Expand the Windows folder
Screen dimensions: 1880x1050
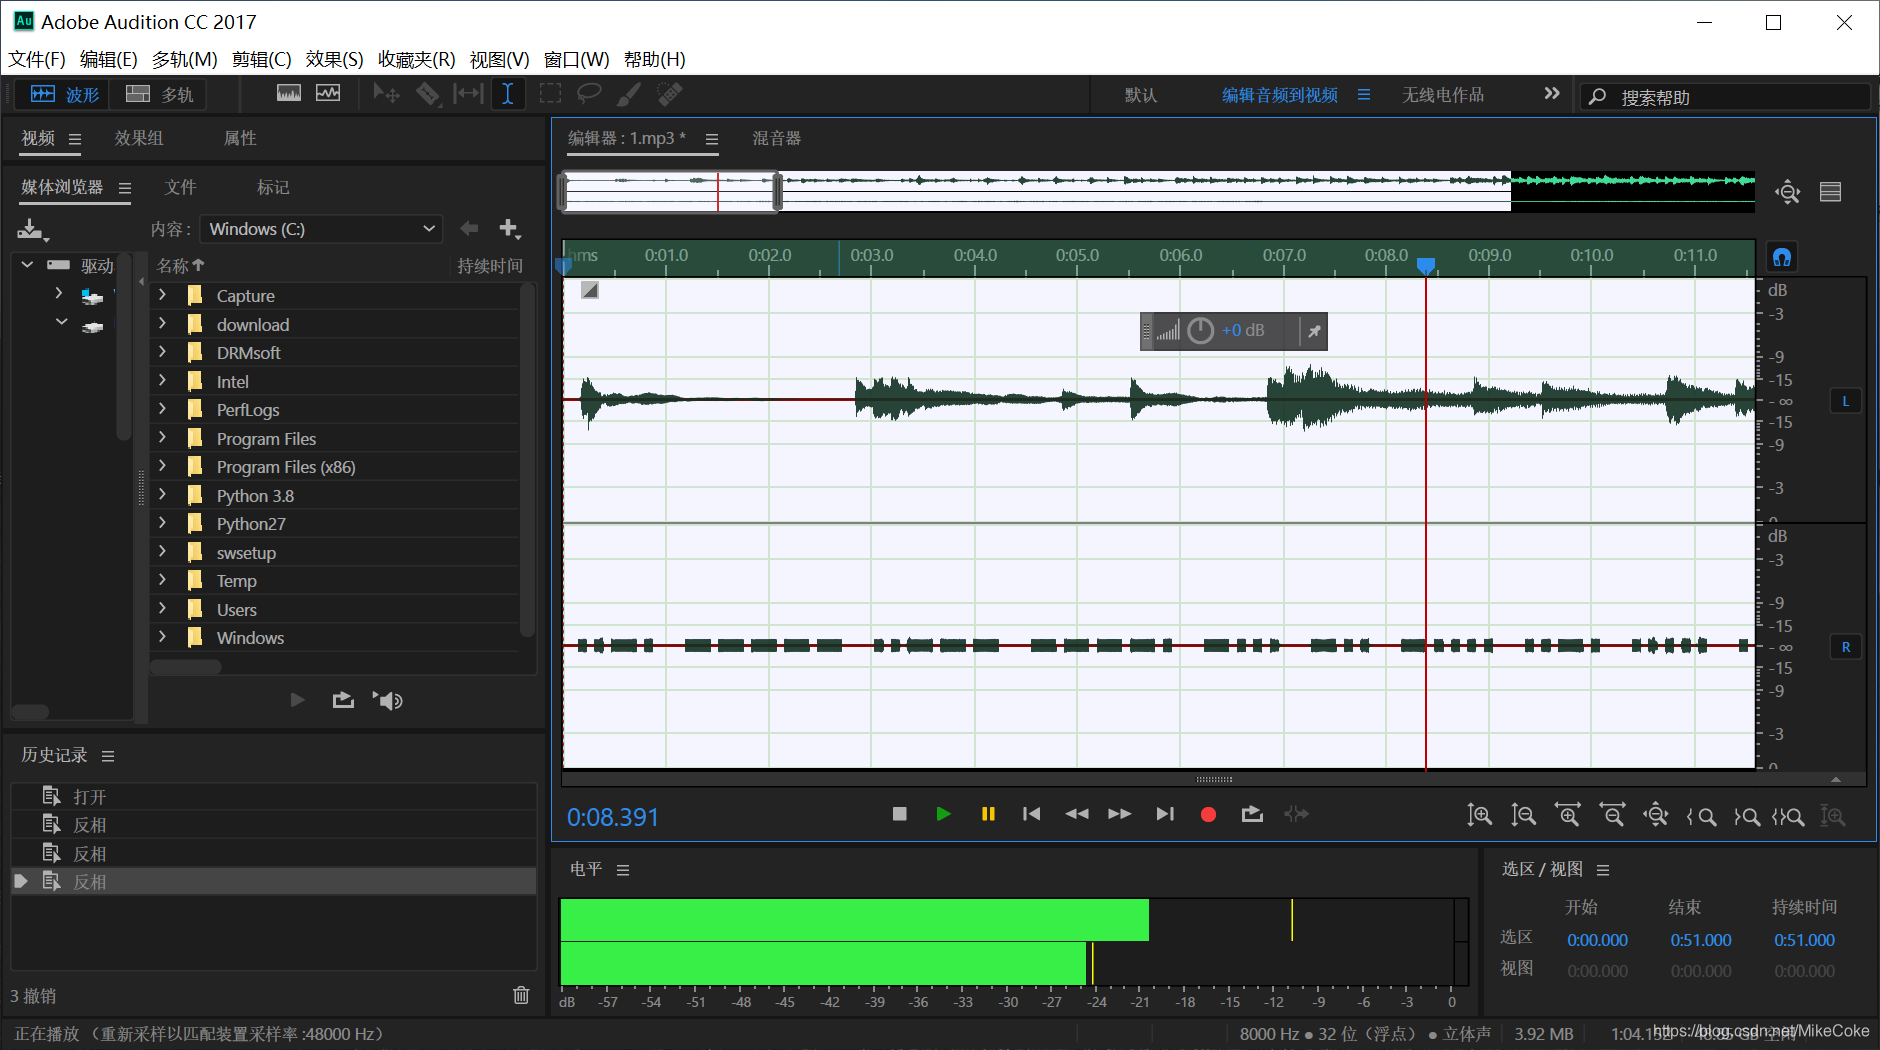(162, 637)
